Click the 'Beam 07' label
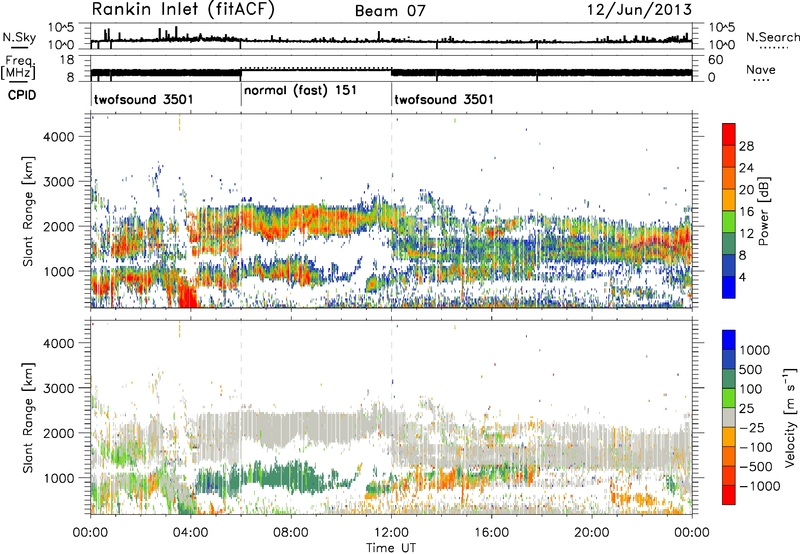 pyautogui.click(x=390, y=11)
